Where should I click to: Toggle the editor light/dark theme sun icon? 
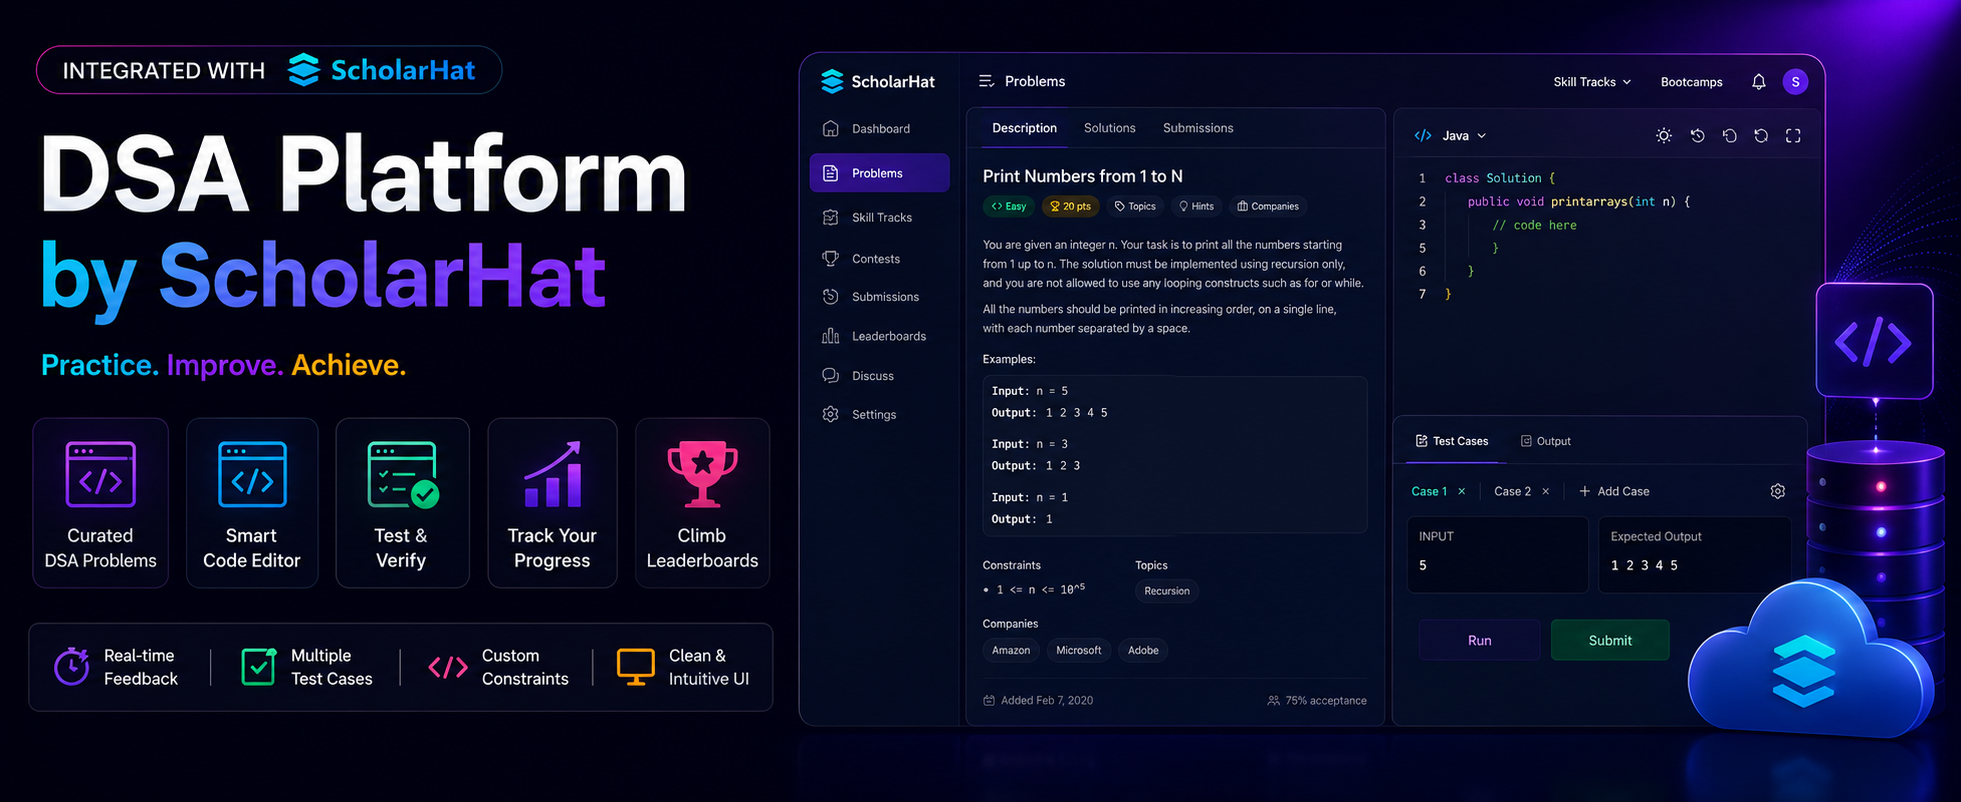(1663, 136)
